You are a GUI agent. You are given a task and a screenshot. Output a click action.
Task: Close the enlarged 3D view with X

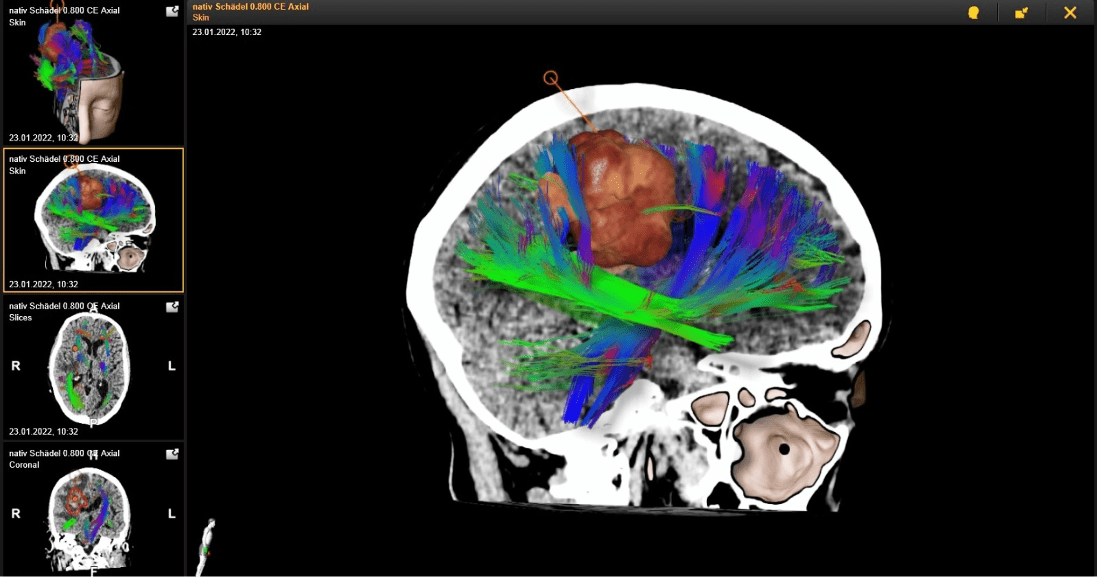tap(1070, 13)
